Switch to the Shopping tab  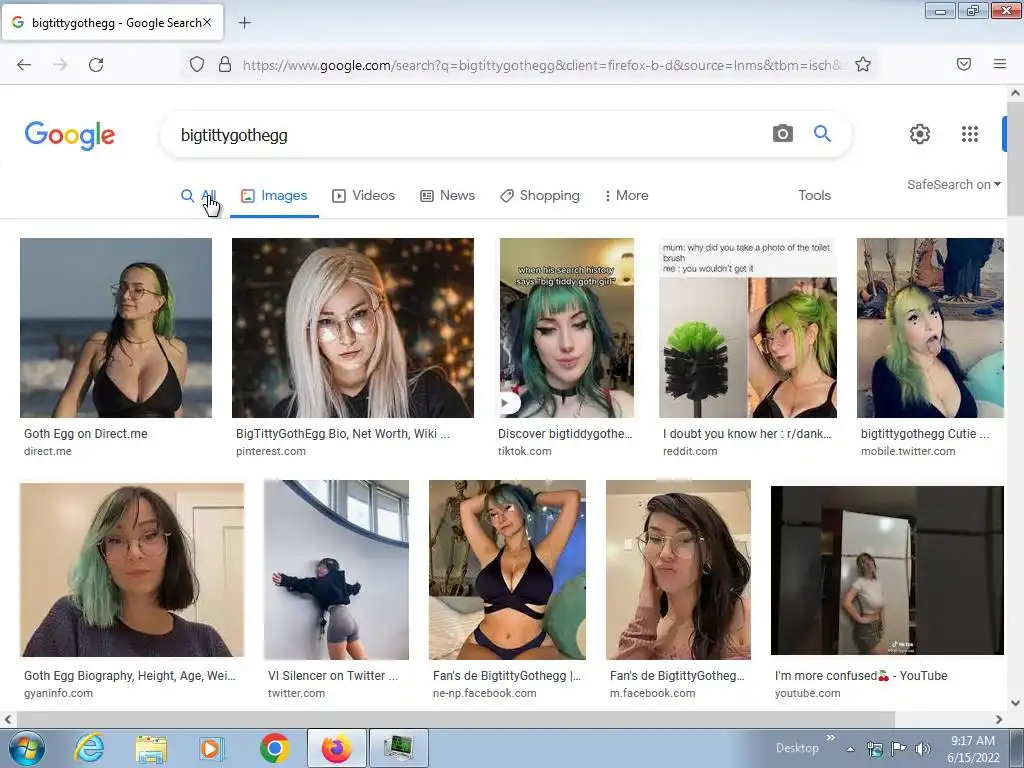pos(539,195)
